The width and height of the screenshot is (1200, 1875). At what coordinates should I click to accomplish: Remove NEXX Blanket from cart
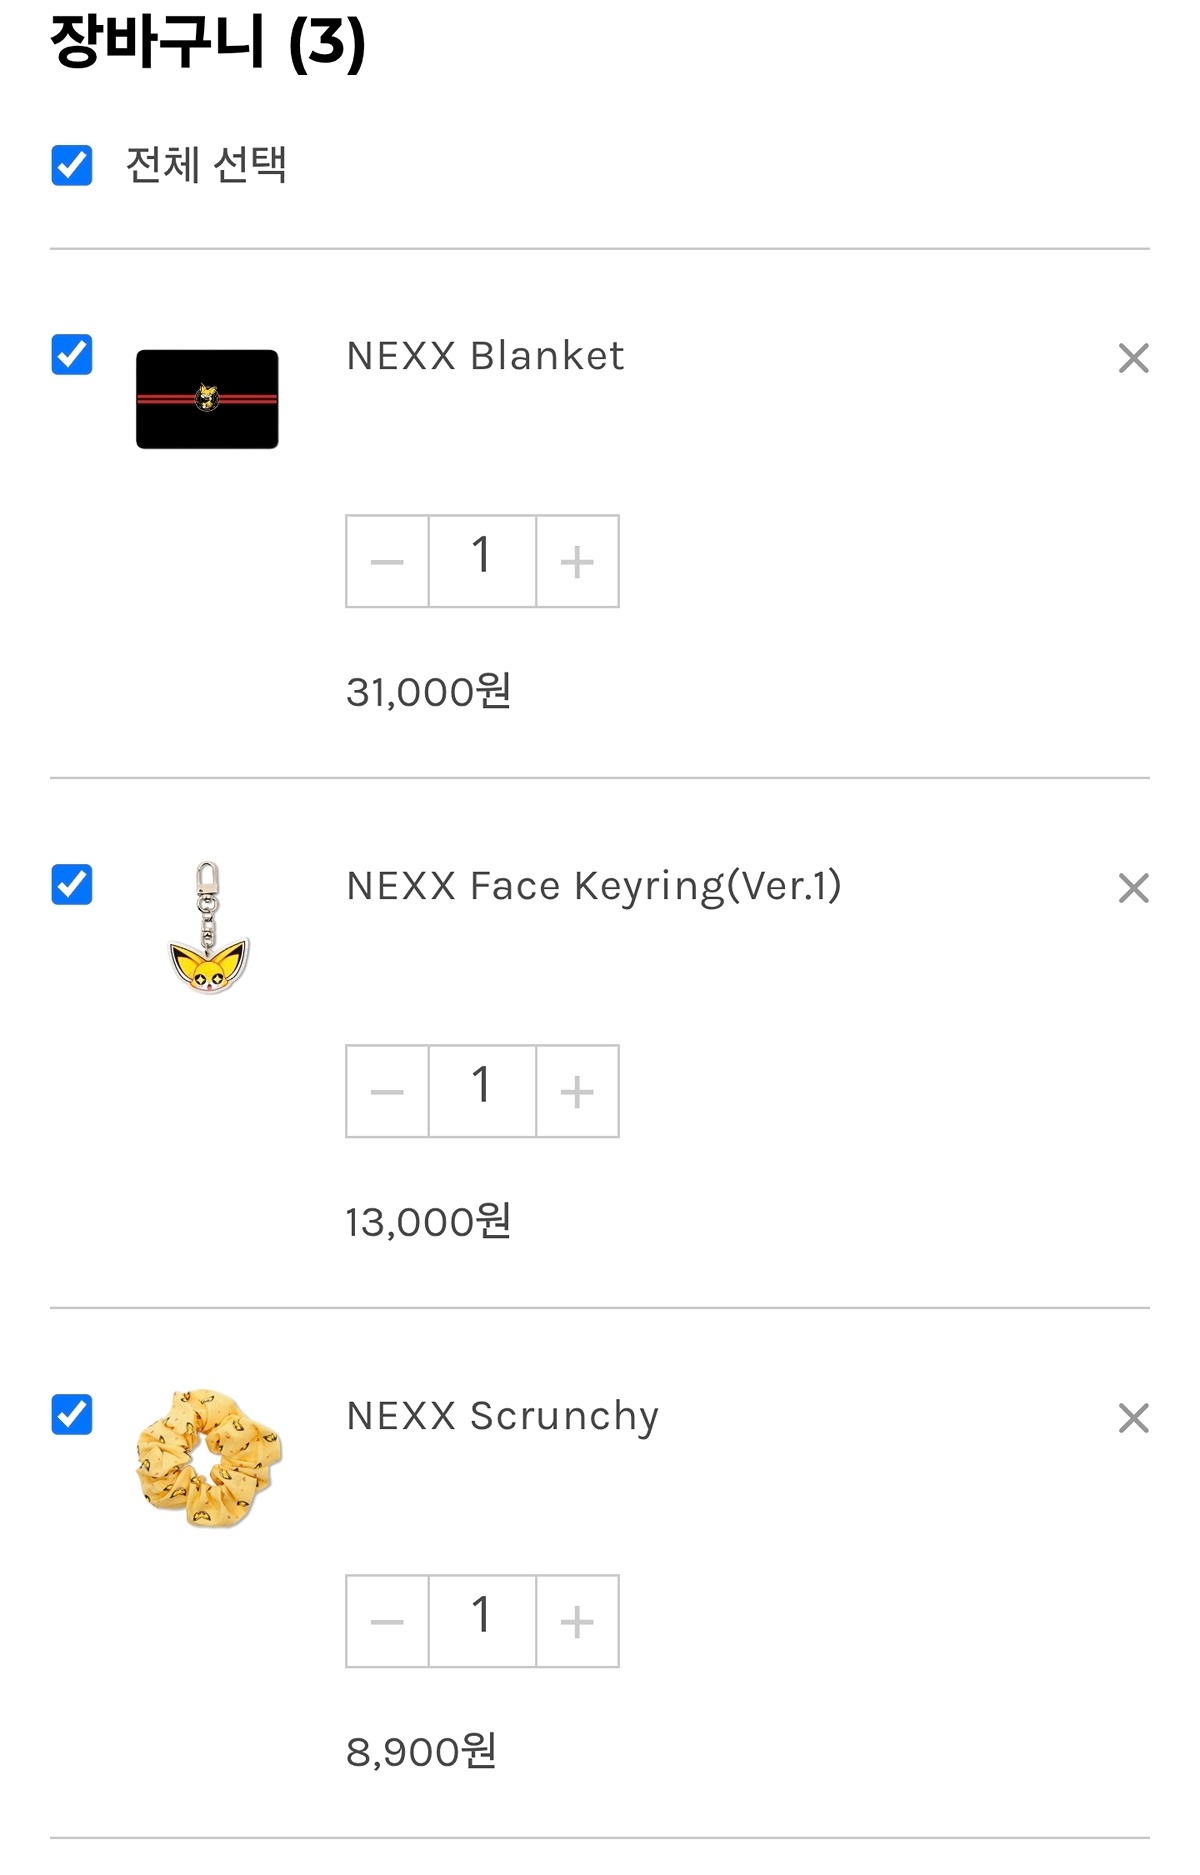coord(1133,358)
